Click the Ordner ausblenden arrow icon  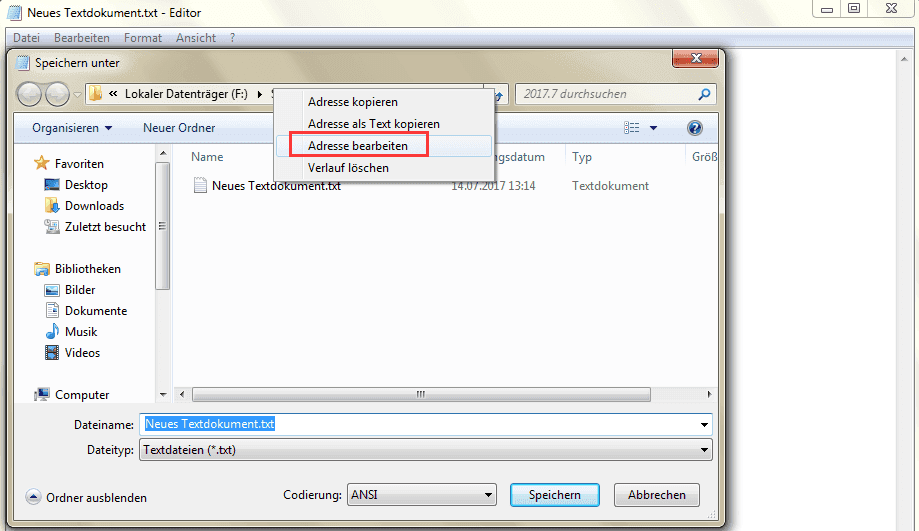[x=33, y=498]
